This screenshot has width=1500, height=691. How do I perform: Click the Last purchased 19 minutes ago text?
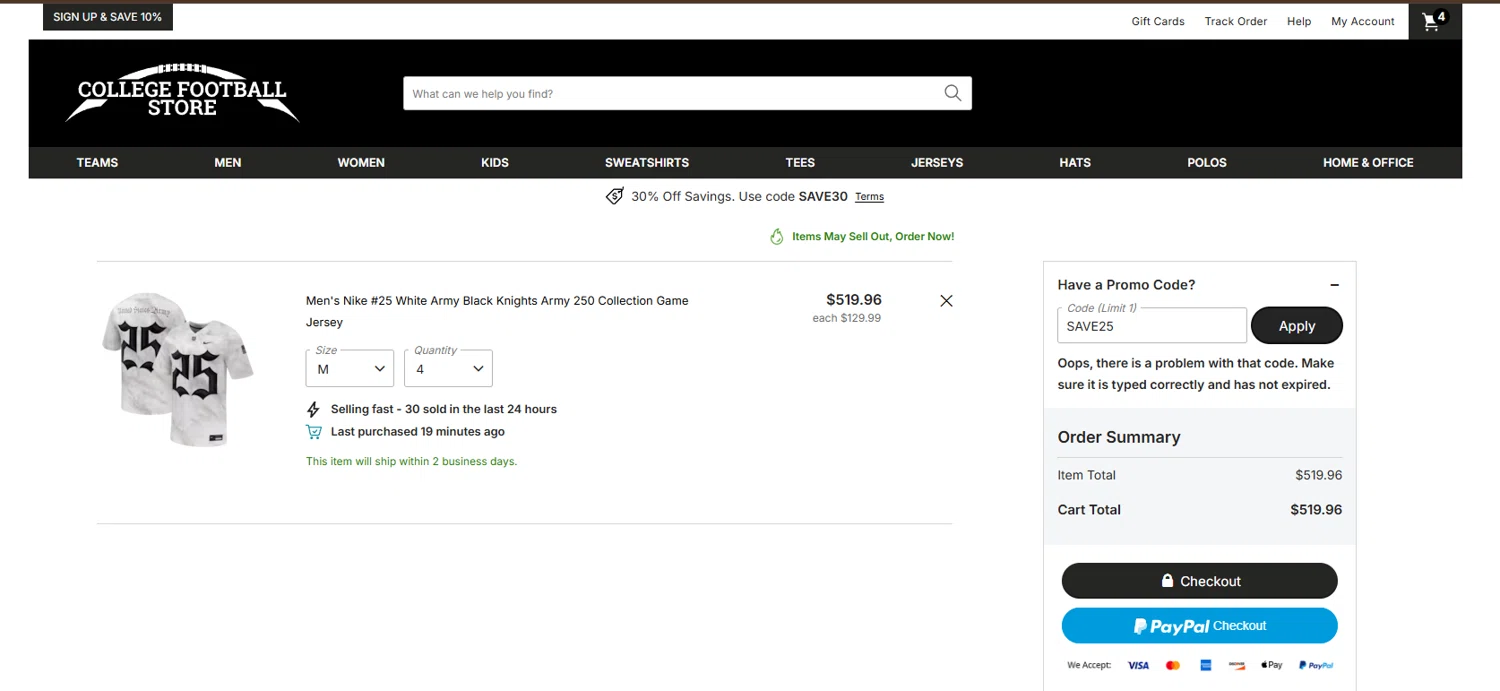[418, 432]
